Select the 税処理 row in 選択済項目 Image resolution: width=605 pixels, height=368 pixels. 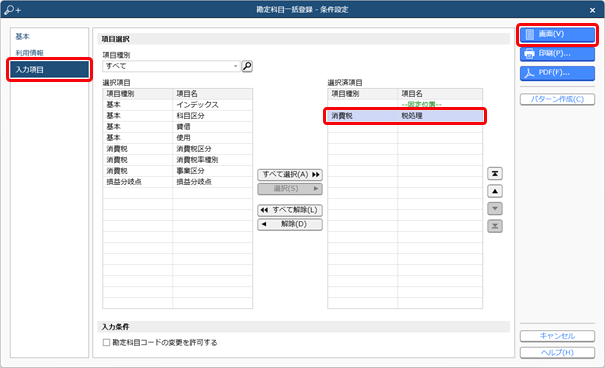click(x=405, y=116)
